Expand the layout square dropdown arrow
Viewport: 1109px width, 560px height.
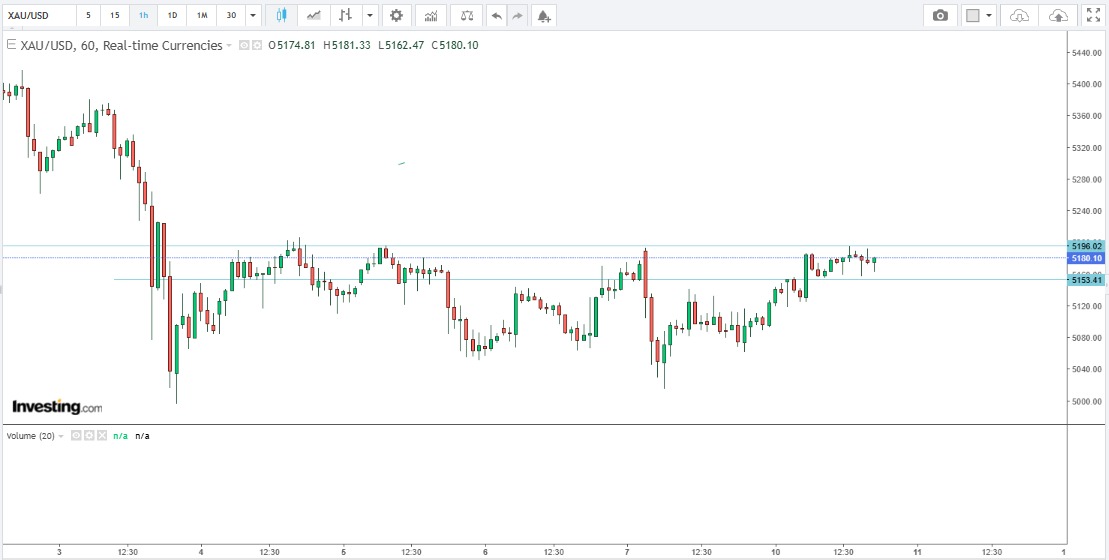[x=989, y=15]
